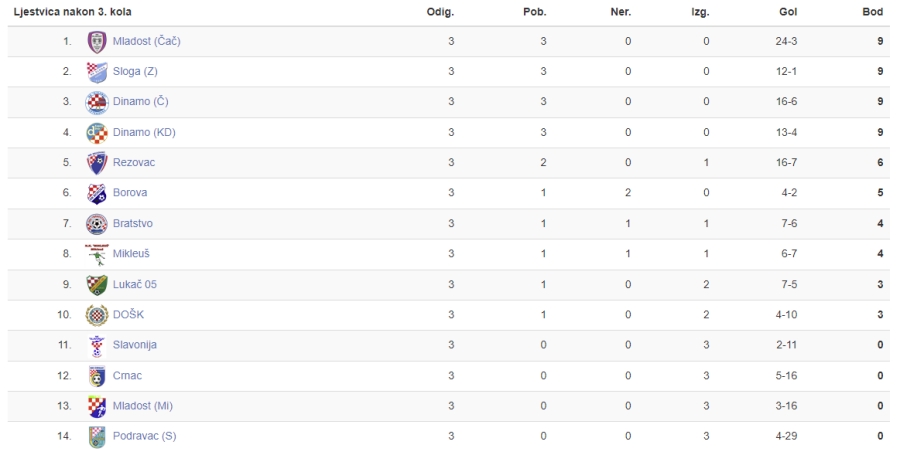Click the Mladost (Čač) club crest
This screenshot has width=900, height=455.
(x=96, y=42)
